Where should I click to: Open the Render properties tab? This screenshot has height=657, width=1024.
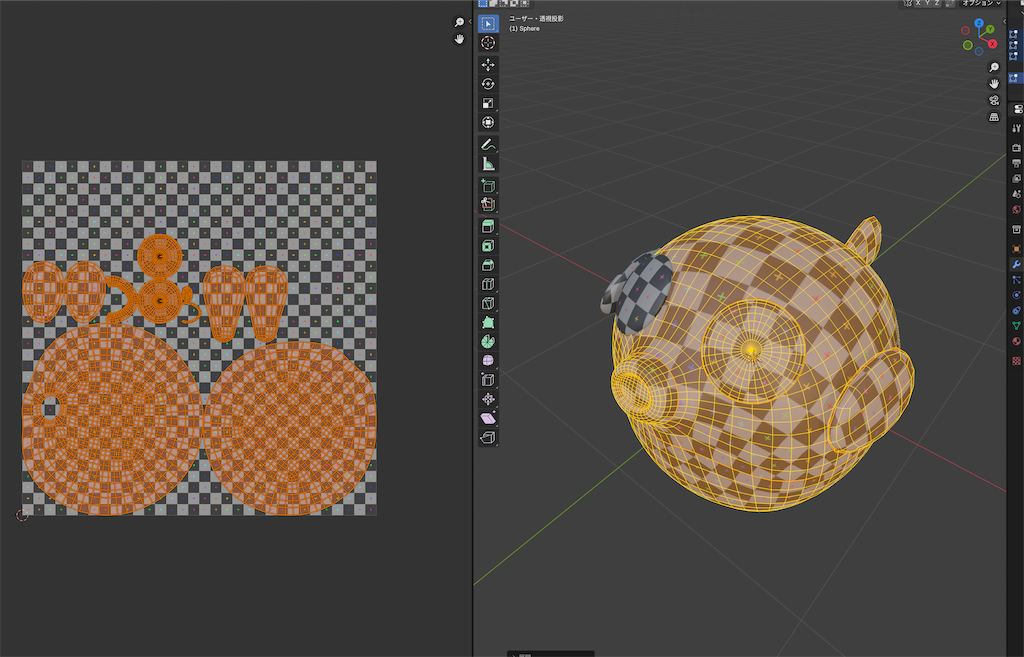(1016, 148)
